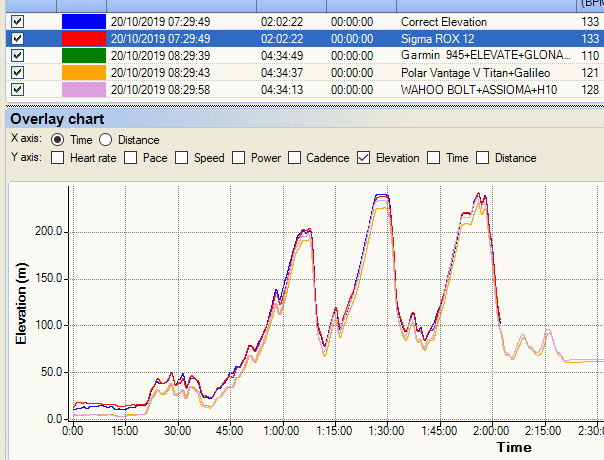604x460 pixels.
Task: Enable the Cadence Y axis checkbox
Action: (295, 157)
